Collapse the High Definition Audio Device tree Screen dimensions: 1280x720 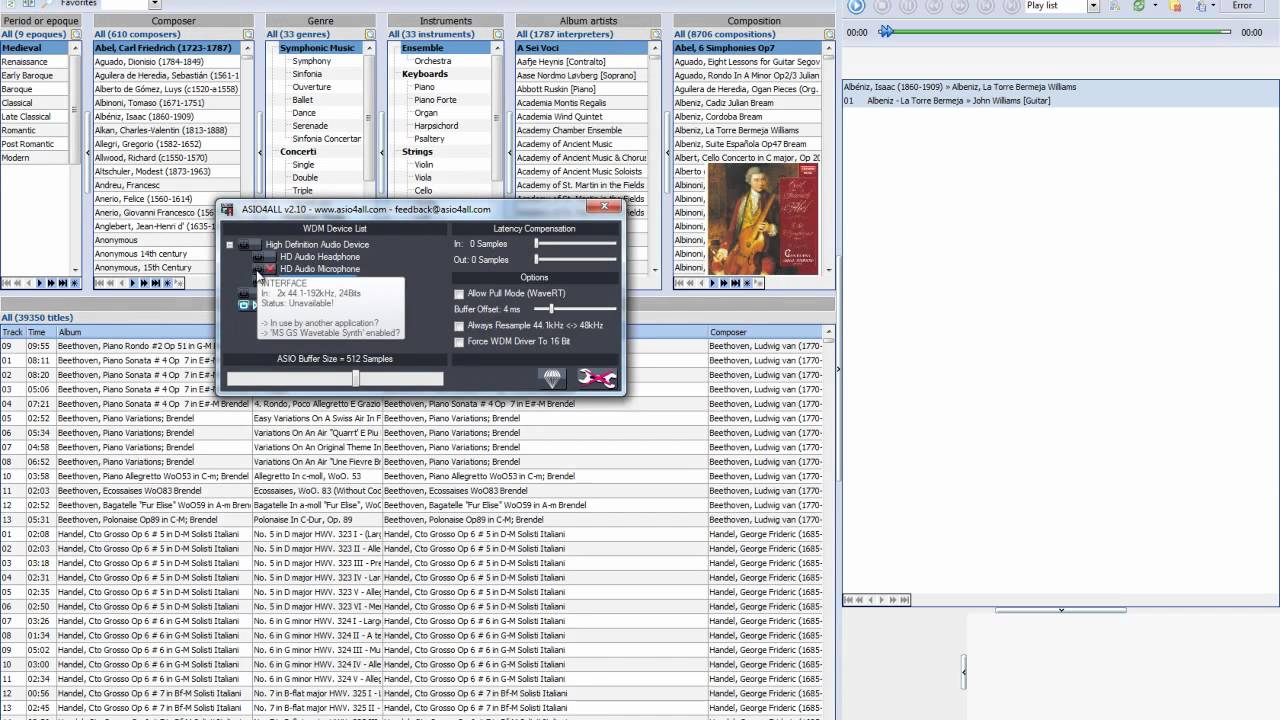pos(229,245)
